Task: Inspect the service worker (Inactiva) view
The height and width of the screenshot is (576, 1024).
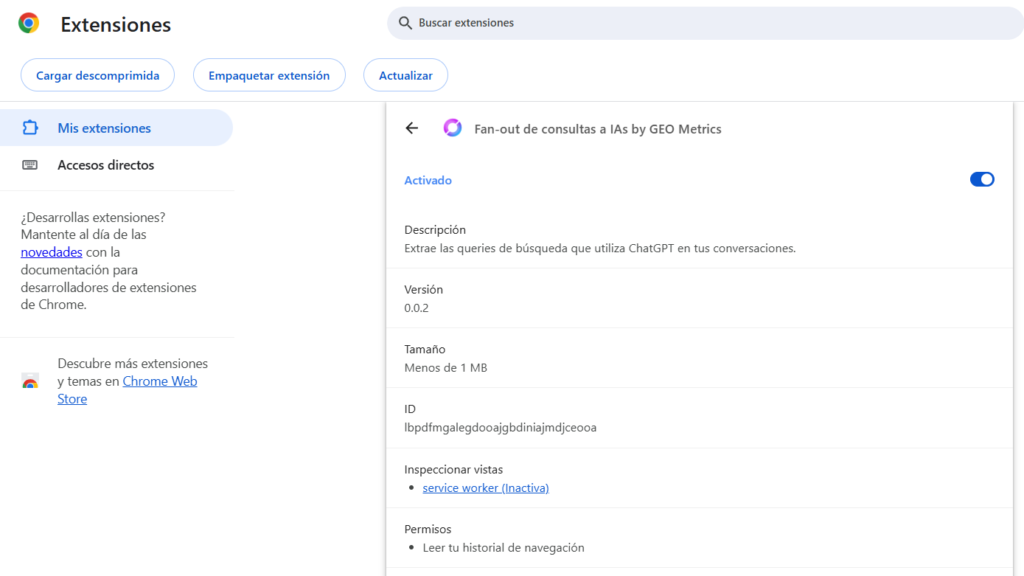Action: 485,488
